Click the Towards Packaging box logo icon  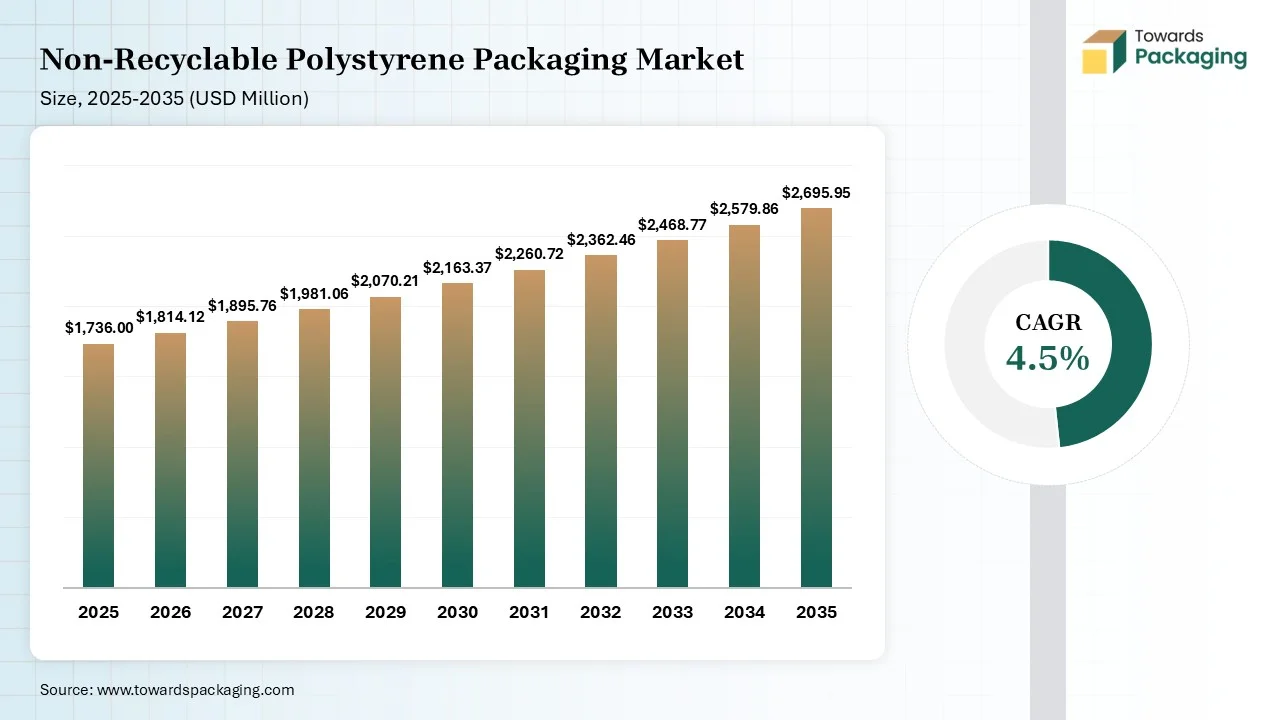[1104, 52]
